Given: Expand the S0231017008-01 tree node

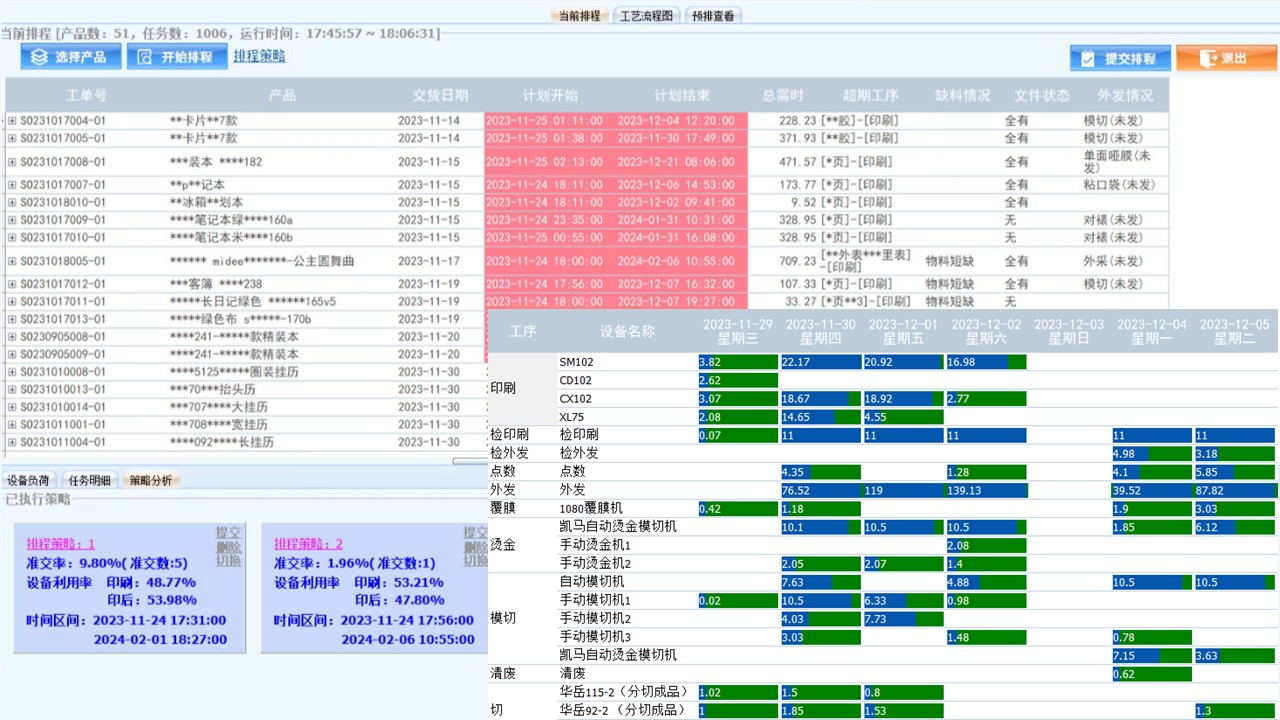Looking at the screenshot, I should point(12,161).
